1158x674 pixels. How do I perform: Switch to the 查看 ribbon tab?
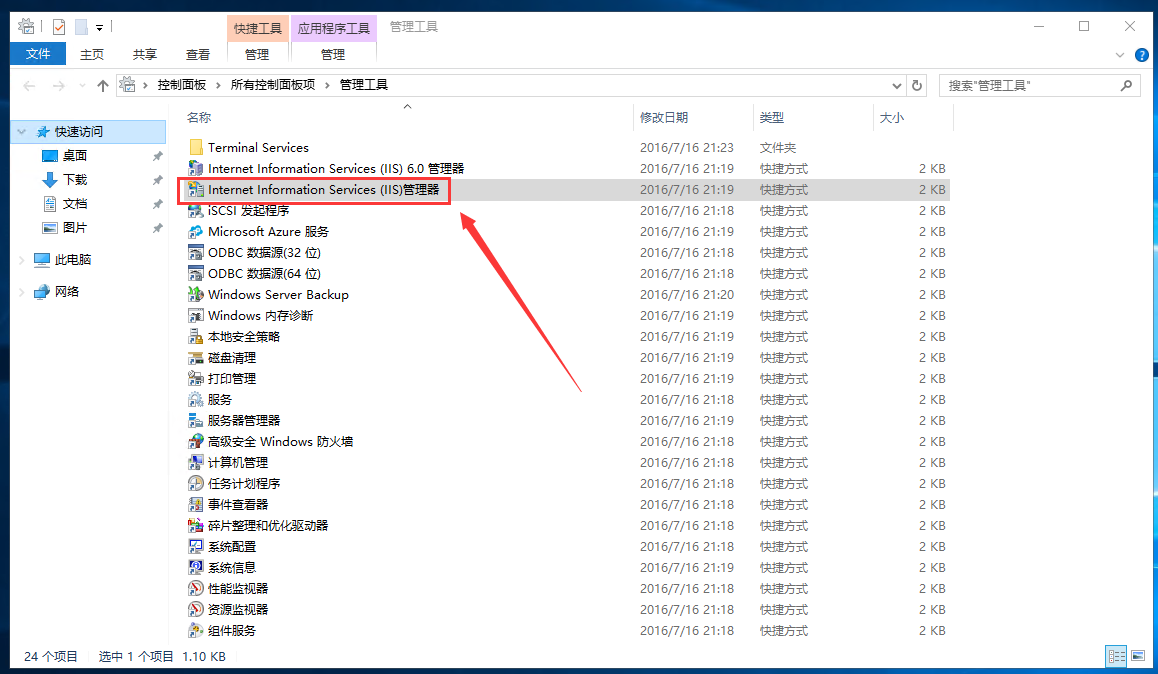(198, 55)
